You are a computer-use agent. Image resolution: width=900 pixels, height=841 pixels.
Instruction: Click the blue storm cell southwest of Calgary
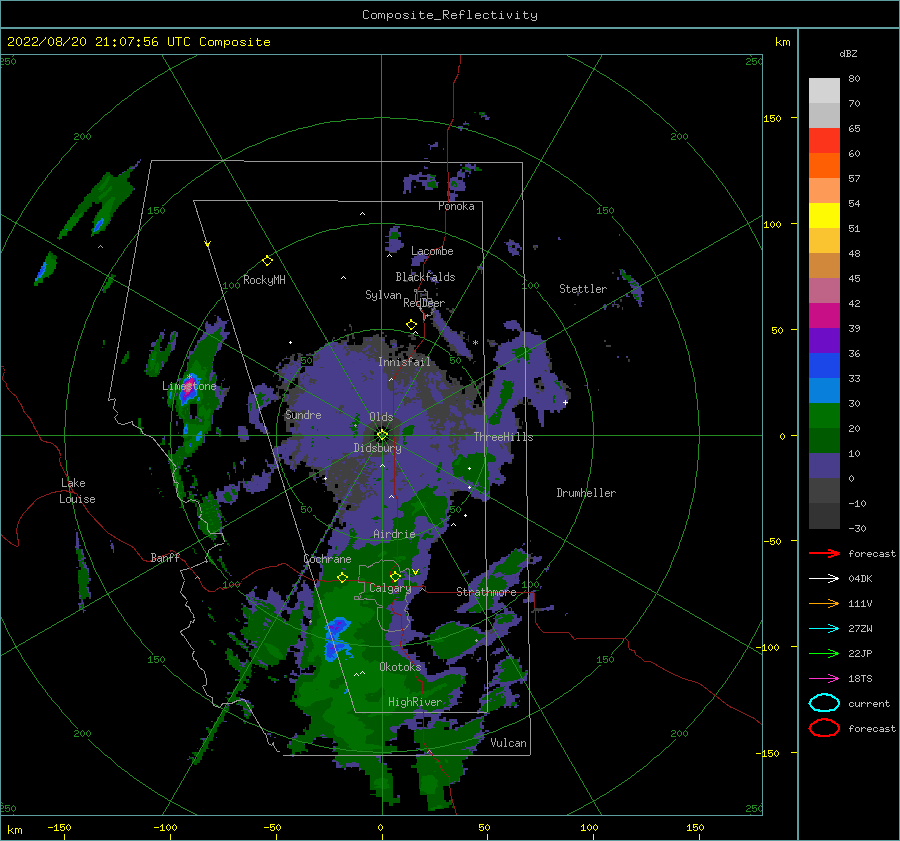point(336,637)
